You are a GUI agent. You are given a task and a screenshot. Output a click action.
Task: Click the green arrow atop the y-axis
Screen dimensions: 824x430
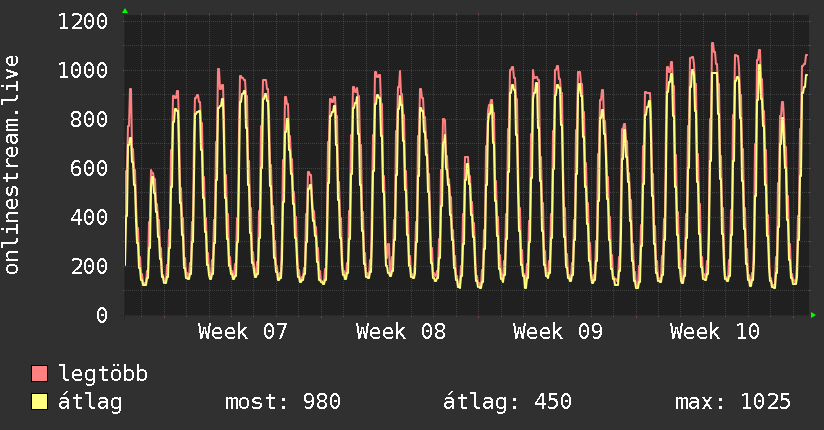pos(125,11)
